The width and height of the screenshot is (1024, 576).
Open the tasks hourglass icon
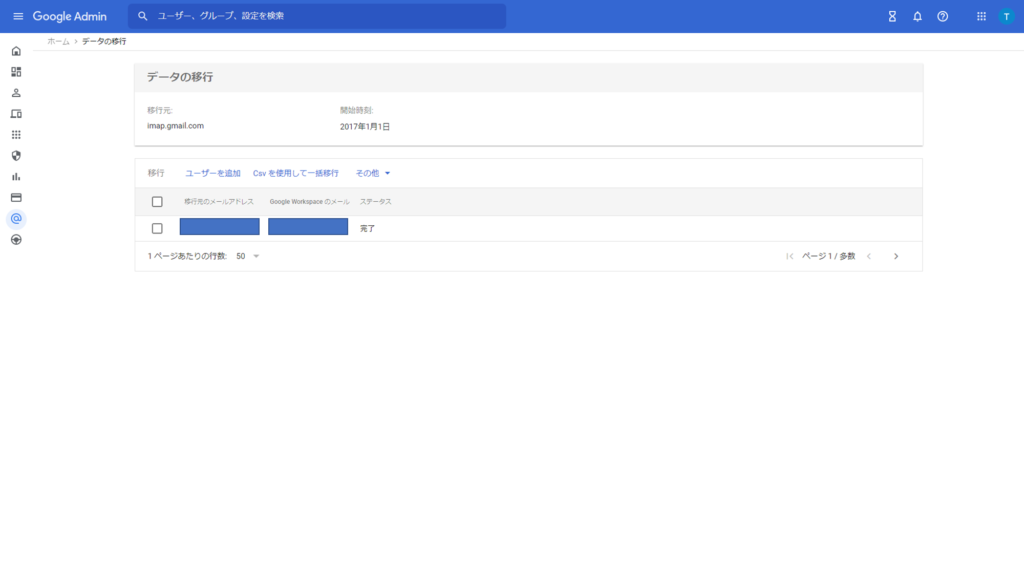892,16
